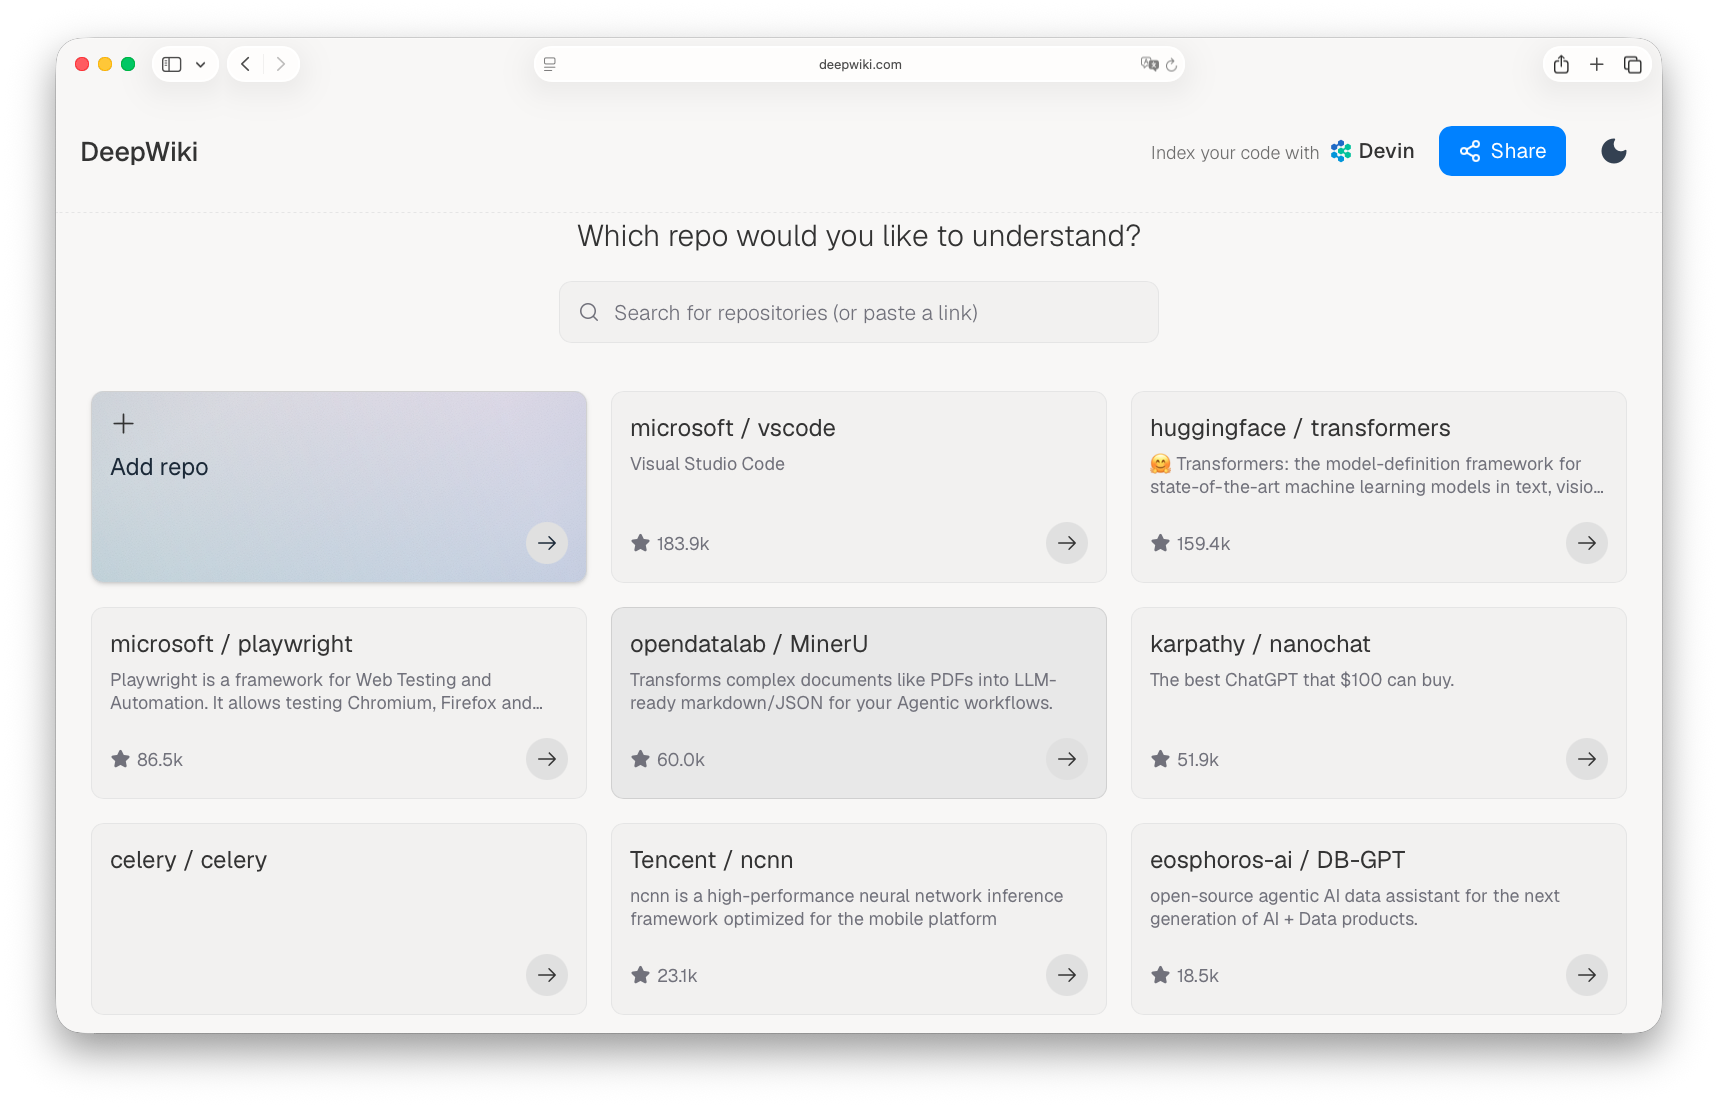Open huggingface / transformers title

pyautogui.click(x=1300, y=428)
